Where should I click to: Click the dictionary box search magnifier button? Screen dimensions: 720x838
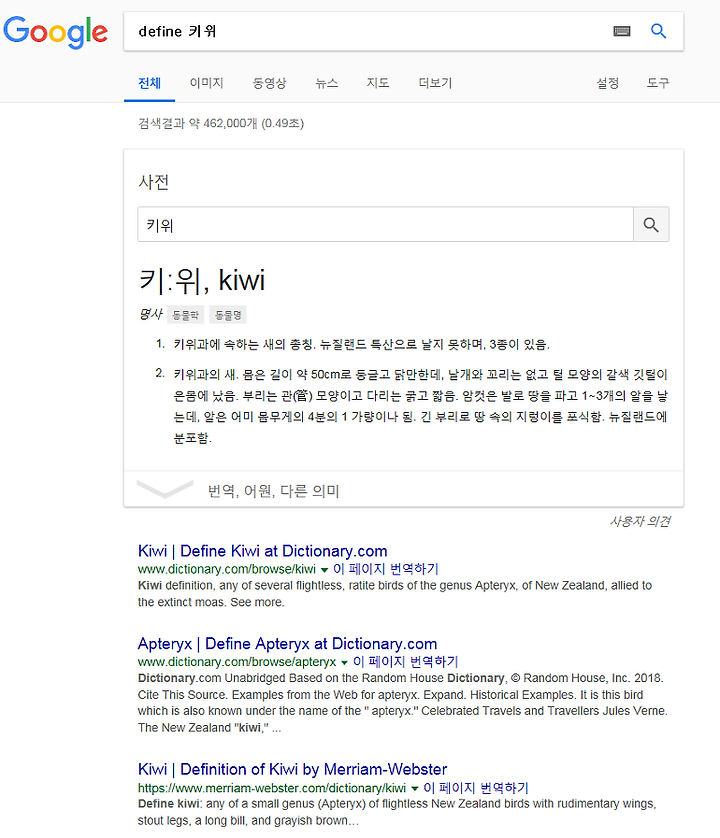[x=651, y=224]
